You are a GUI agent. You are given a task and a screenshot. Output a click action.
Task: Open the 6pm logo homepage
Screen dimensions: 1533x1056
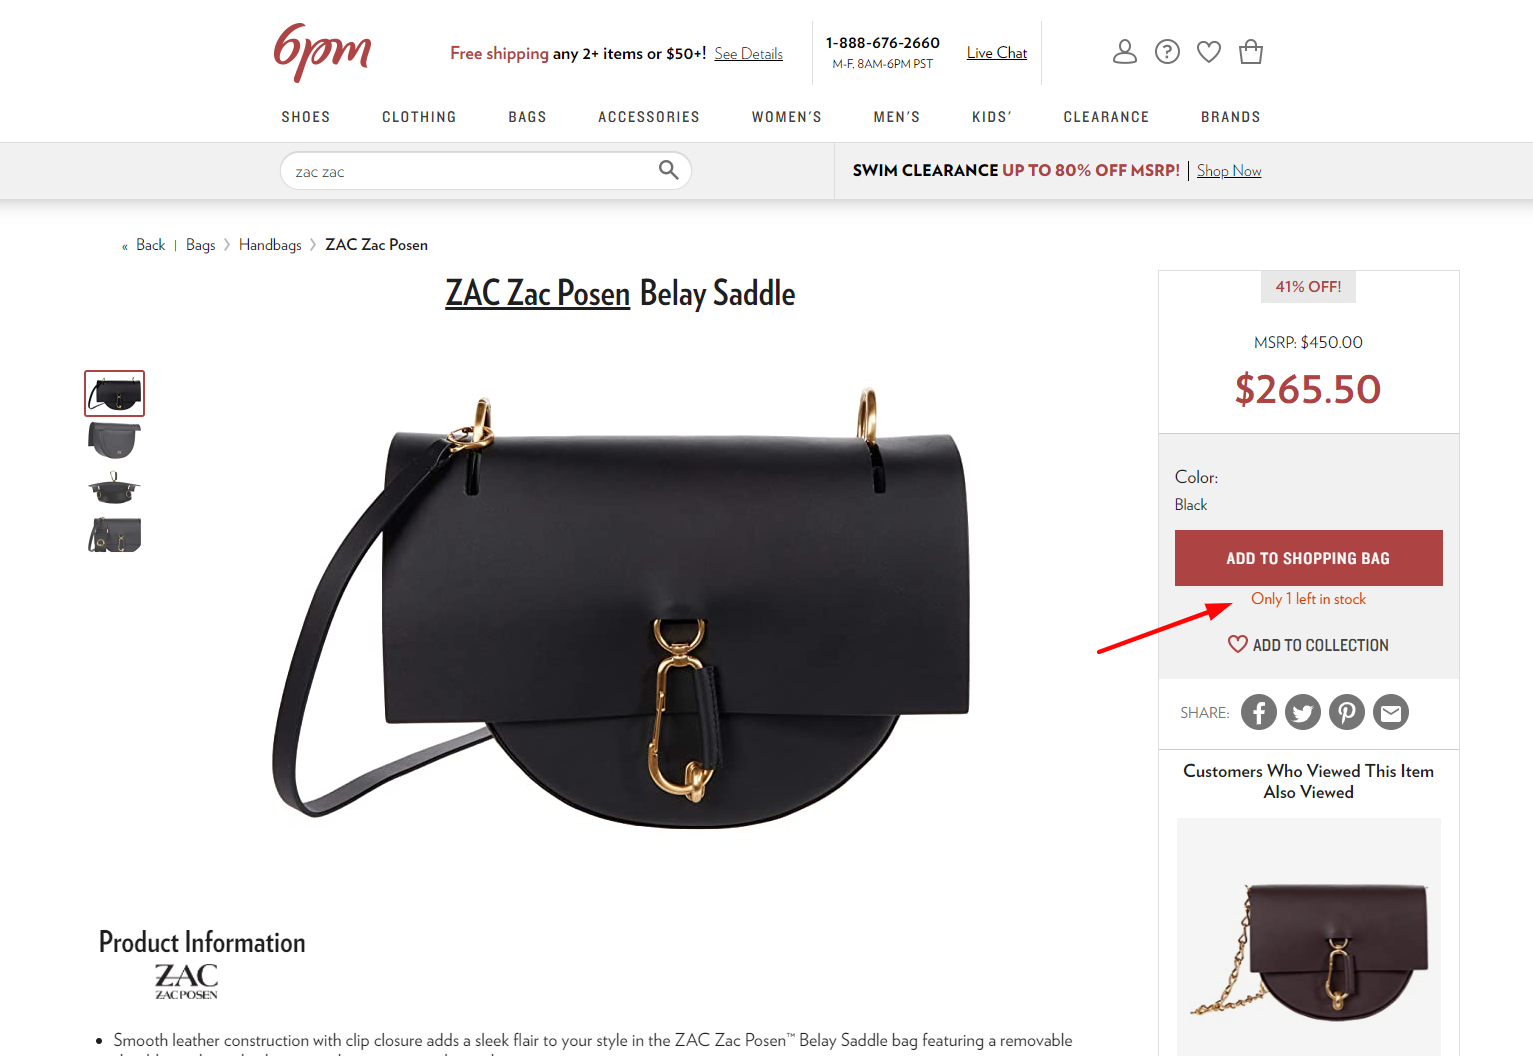pyautogui.click(x=322, y=53)
